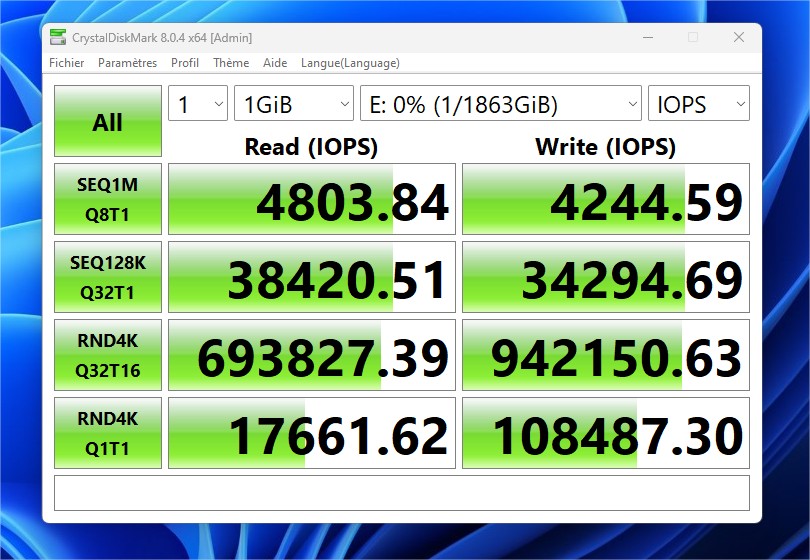Click the SEQ128K write result 34294.69
Screen dimensions: 810x560
click(606, 277)
